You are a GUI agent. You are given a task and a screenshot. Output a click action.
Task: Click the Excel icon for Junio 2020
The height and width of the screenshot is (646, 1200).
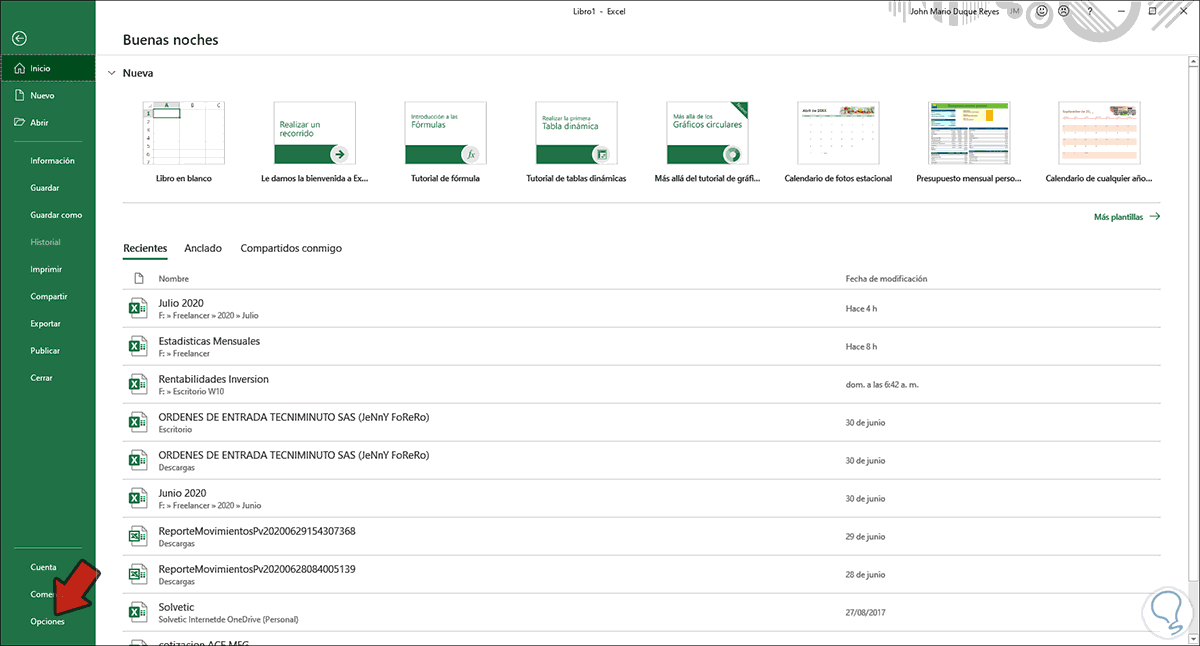coord(138,499)
